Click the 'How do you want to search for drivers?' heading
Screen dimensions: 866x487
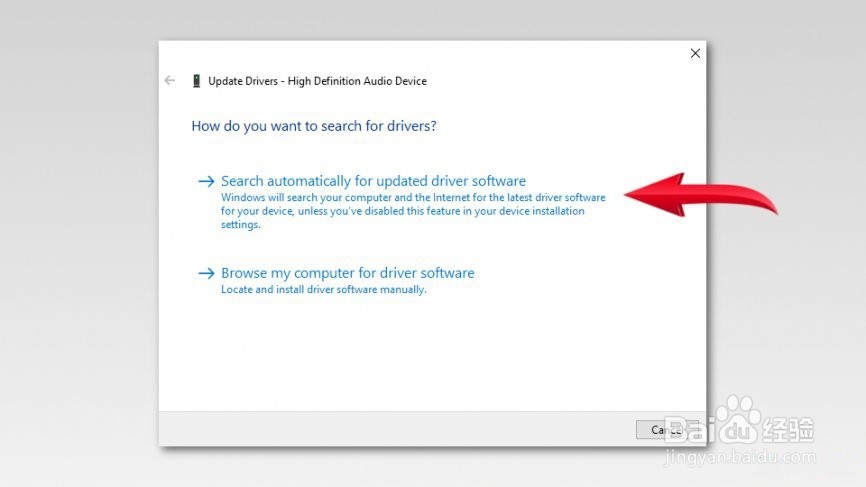pos(314,126)
